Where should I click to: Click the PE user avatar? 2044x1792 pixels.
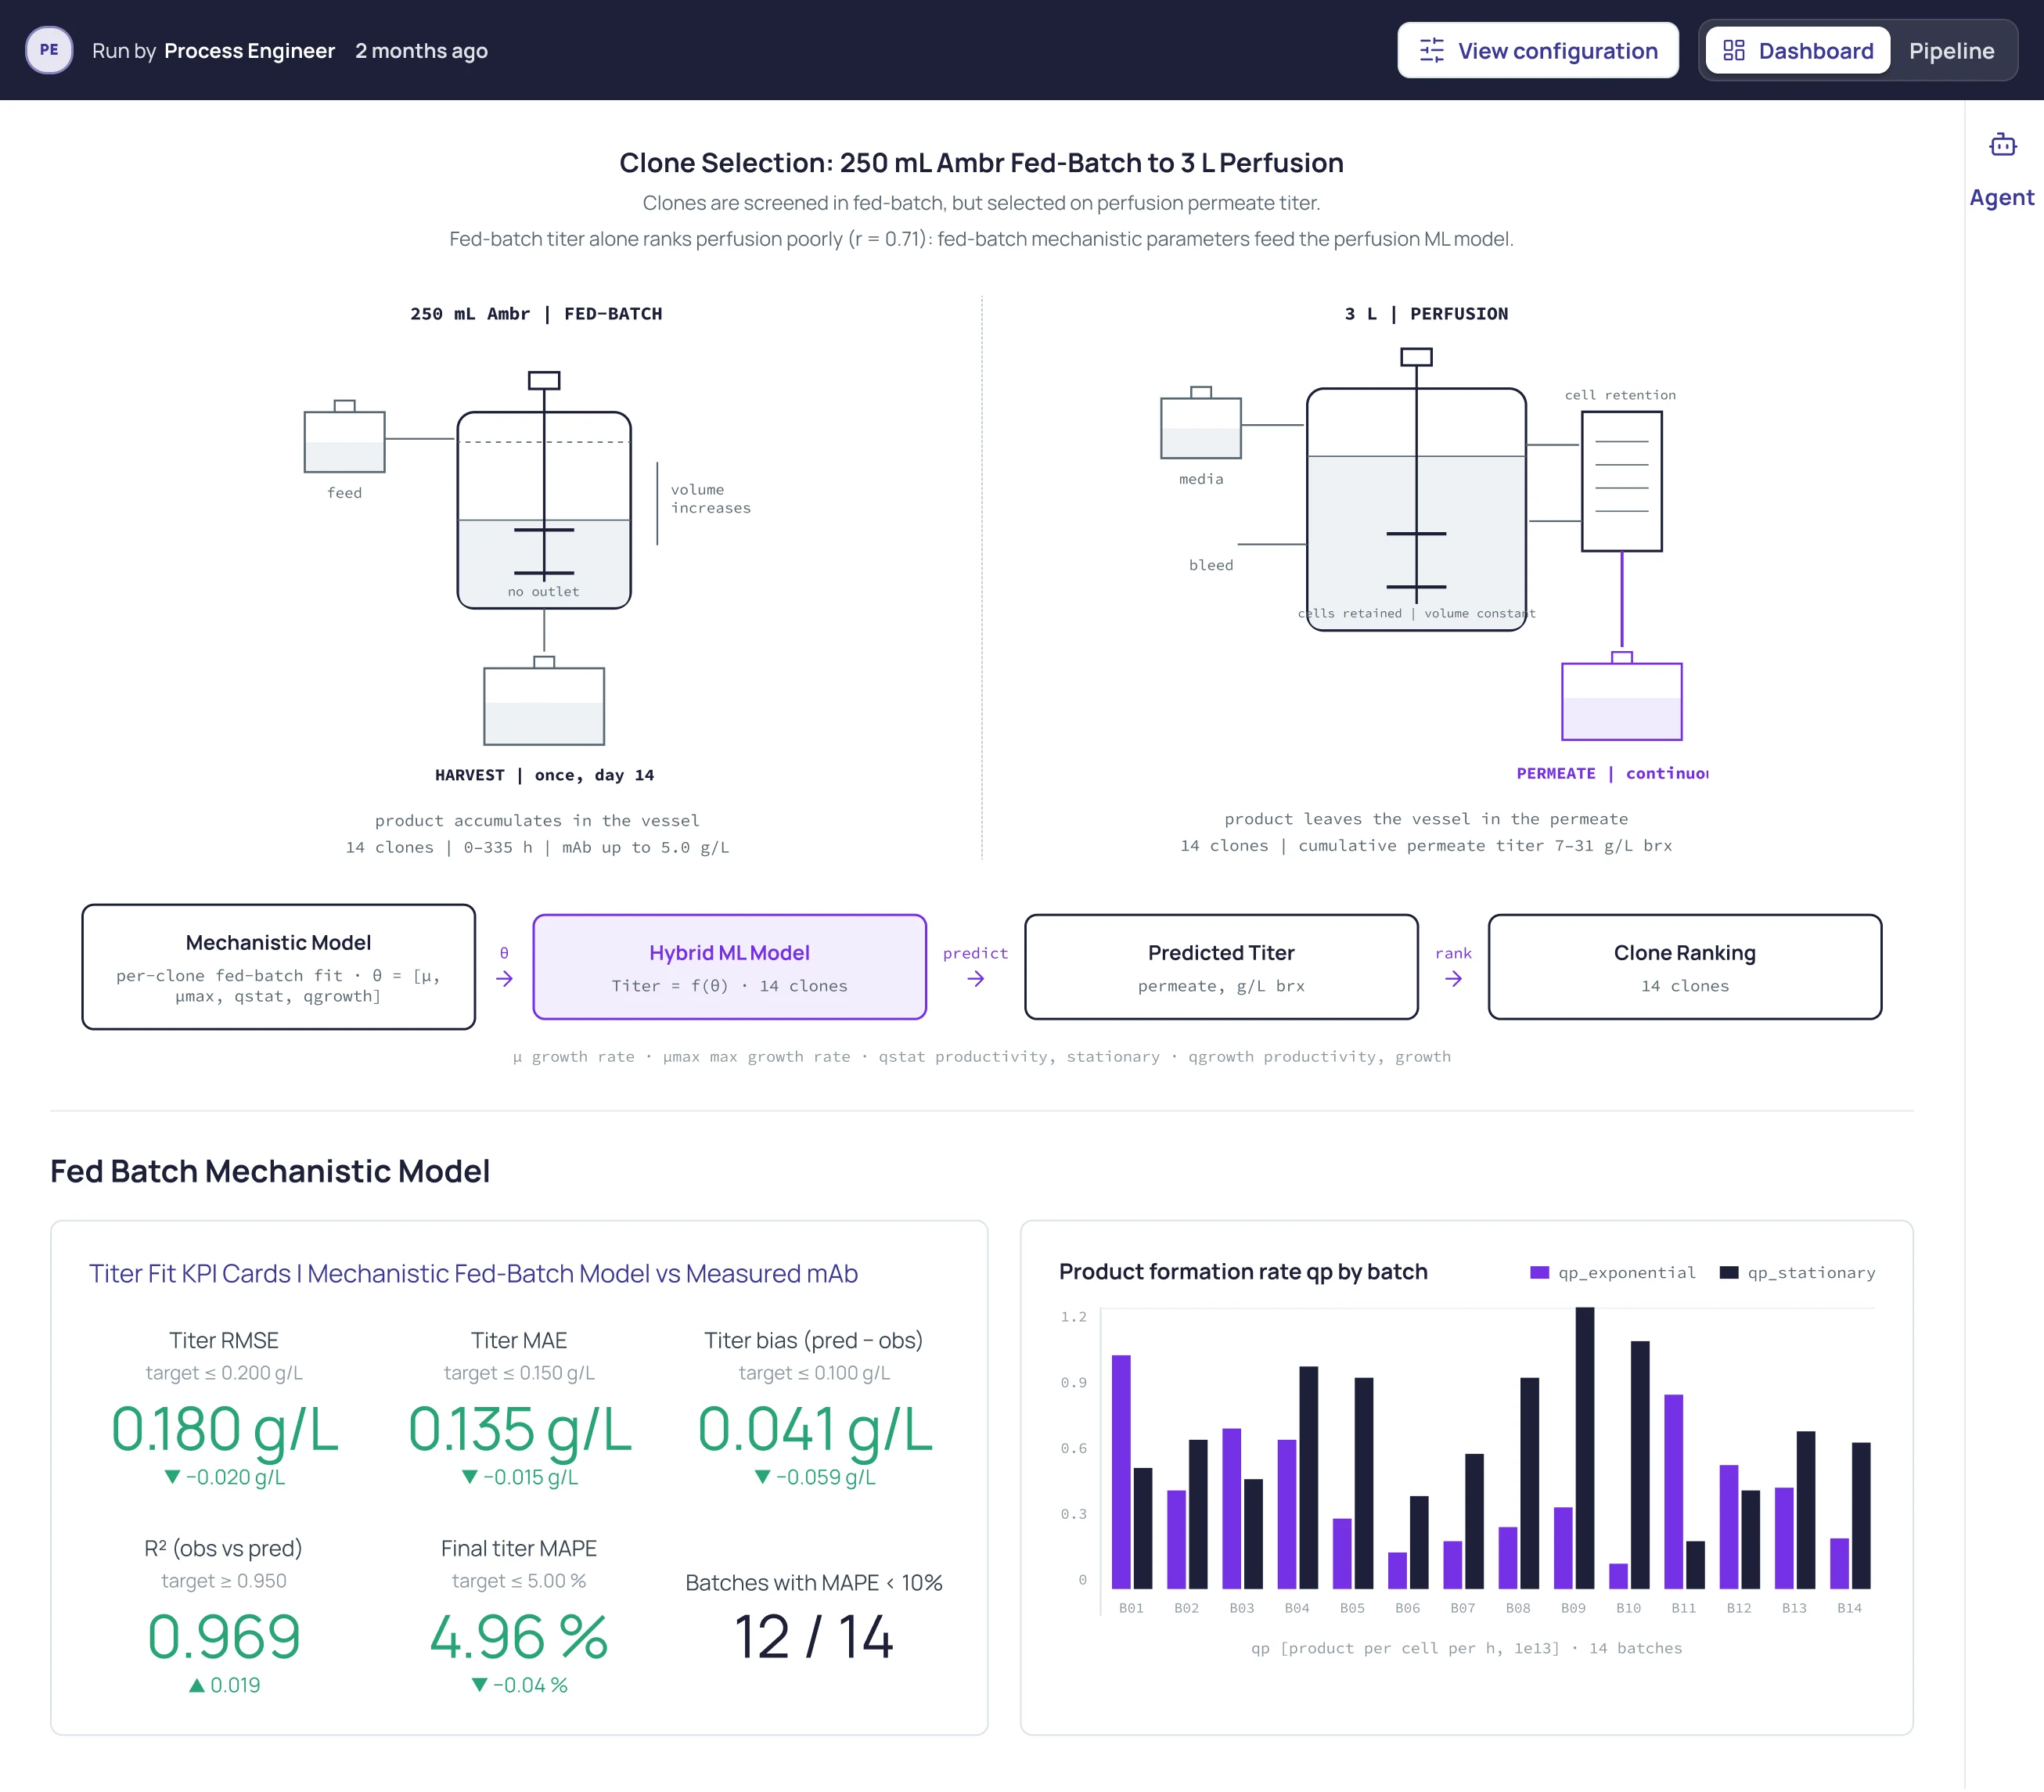click(49, 50)
